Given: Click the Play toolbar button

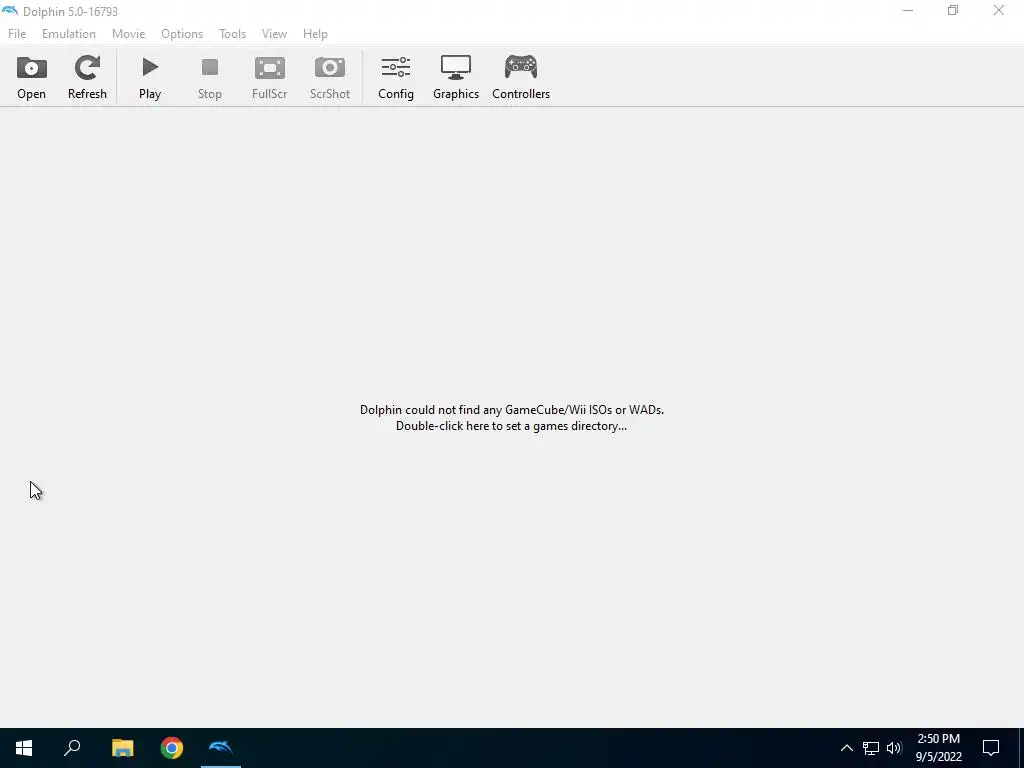Looking at the screenshot, I should [x=150, y=77].
